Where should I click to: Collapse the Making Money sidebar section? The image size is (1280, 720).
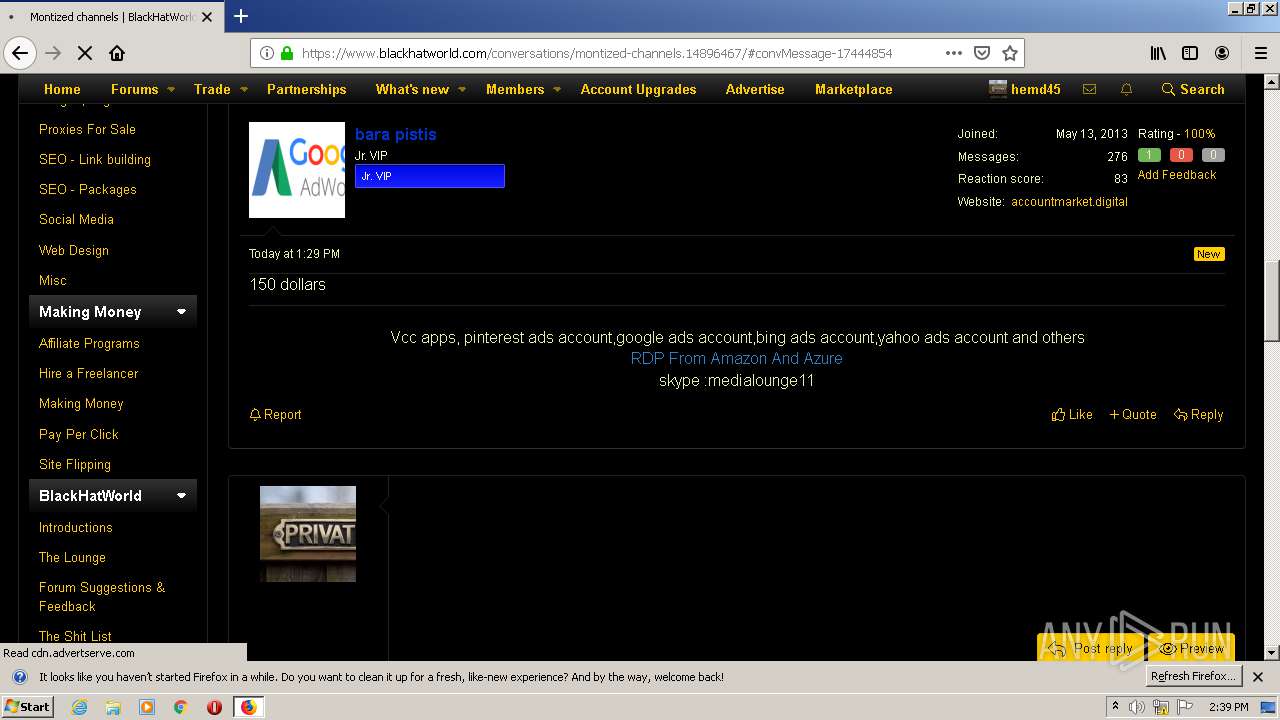pos(181,312)
